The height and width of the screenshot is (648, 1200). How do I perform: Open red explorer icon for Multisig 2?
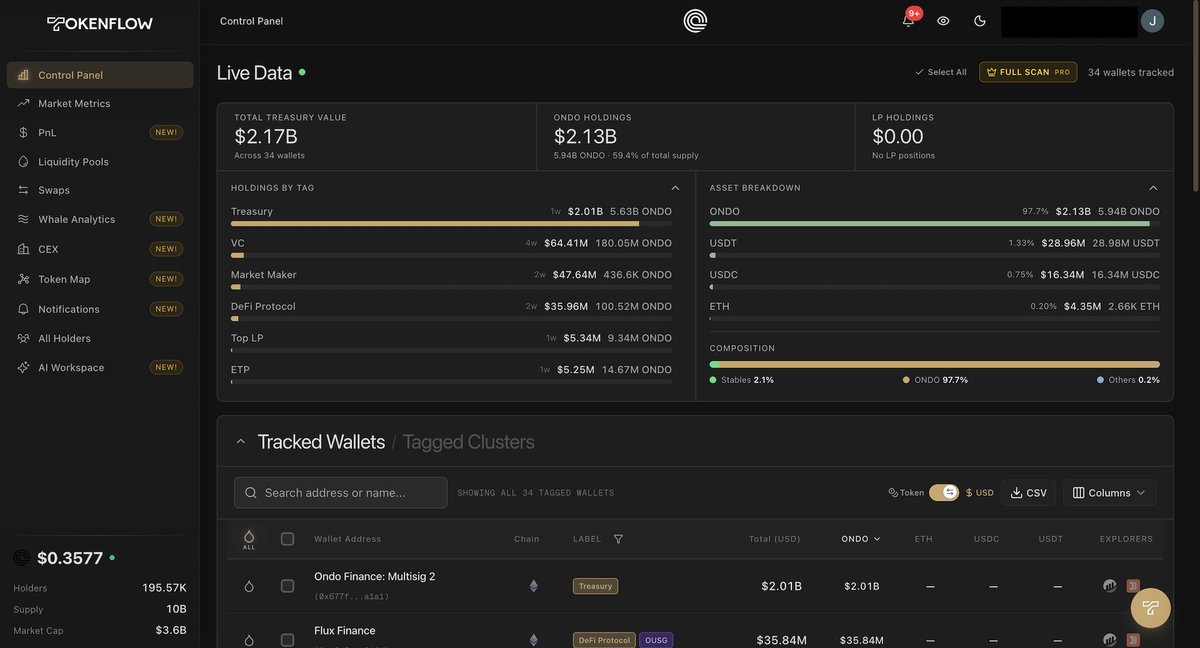[x=1133, y=586]
